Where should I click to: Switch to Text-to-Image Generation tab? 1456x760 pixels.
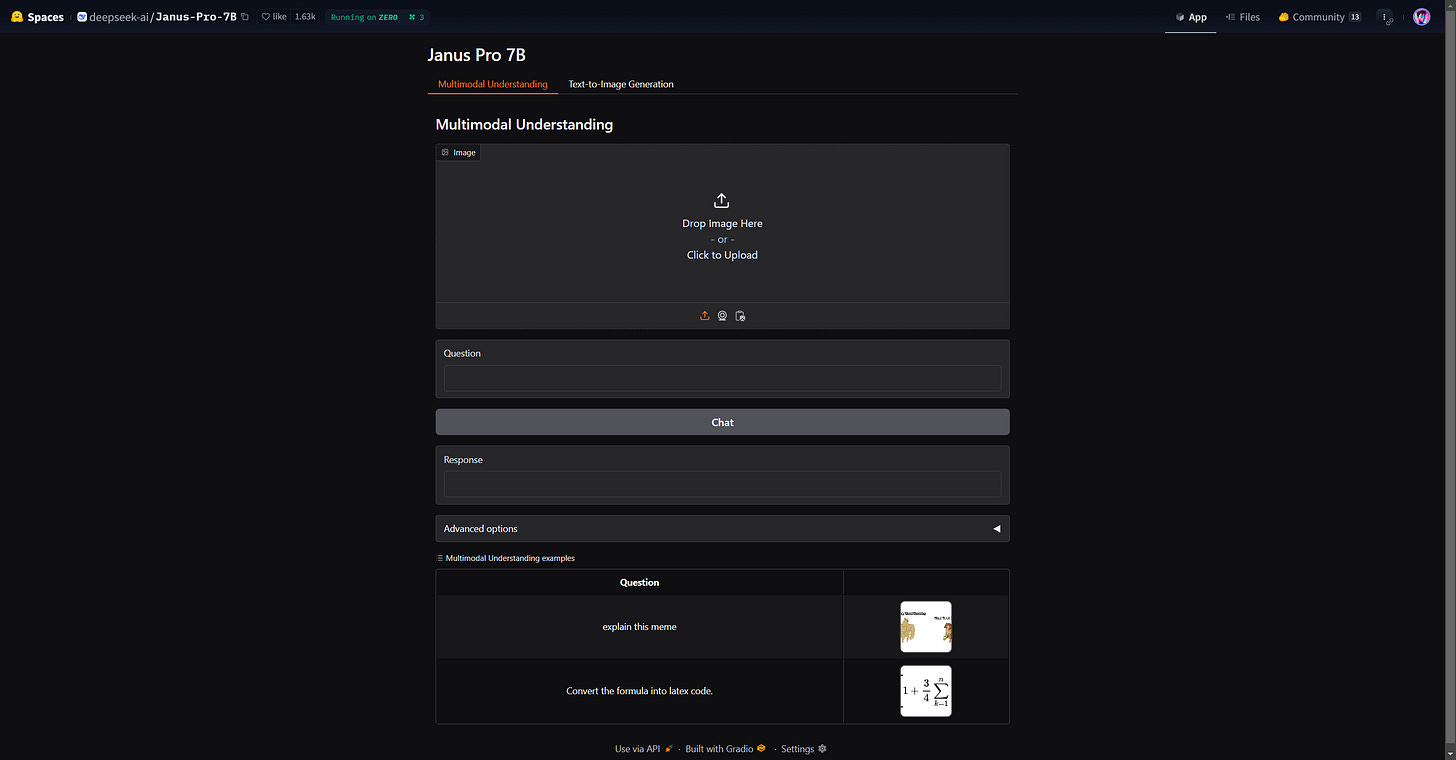click(621, 84)
